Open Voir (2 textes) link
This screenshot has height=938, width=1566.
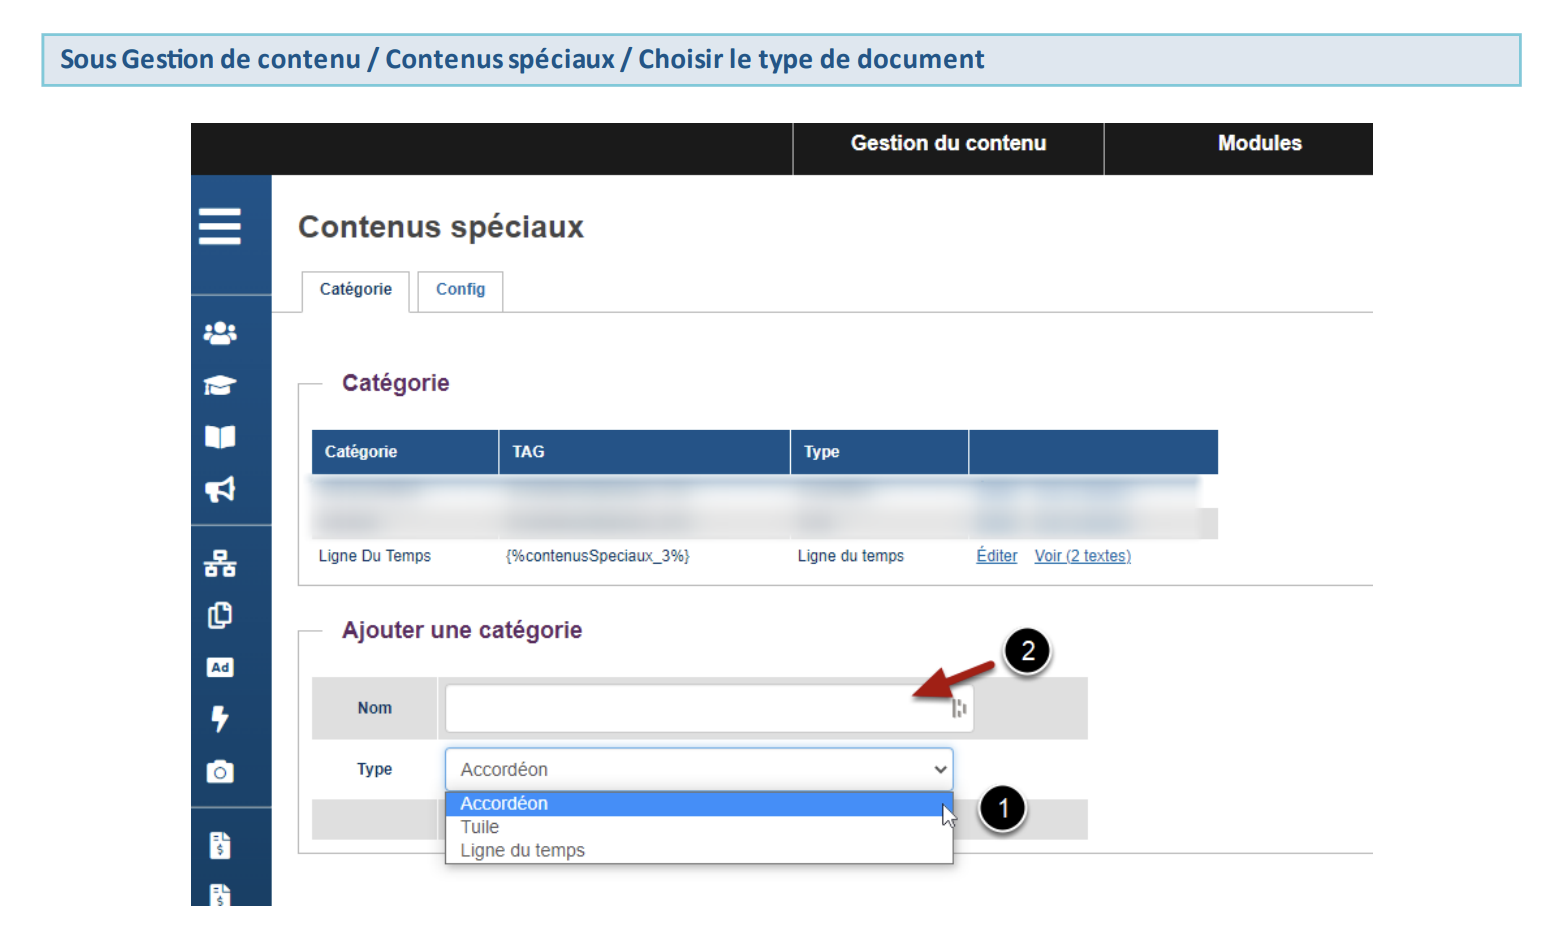1082,556
